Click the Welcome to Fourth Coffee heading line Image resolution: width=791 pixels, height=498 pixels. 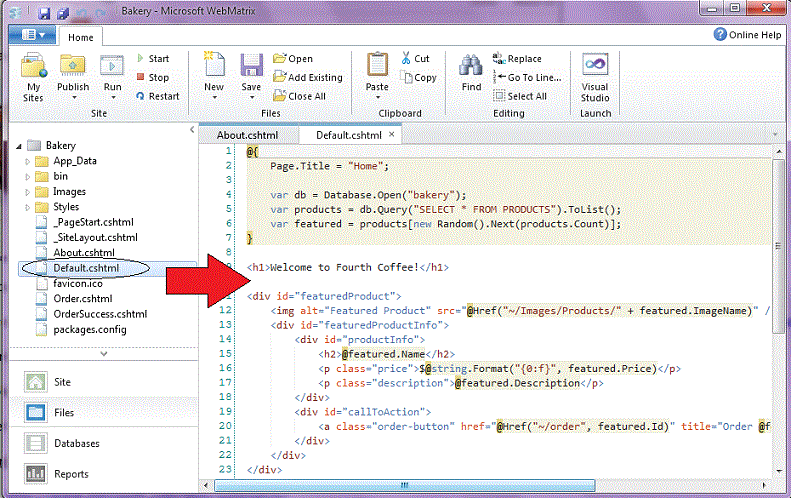(348, 267)
